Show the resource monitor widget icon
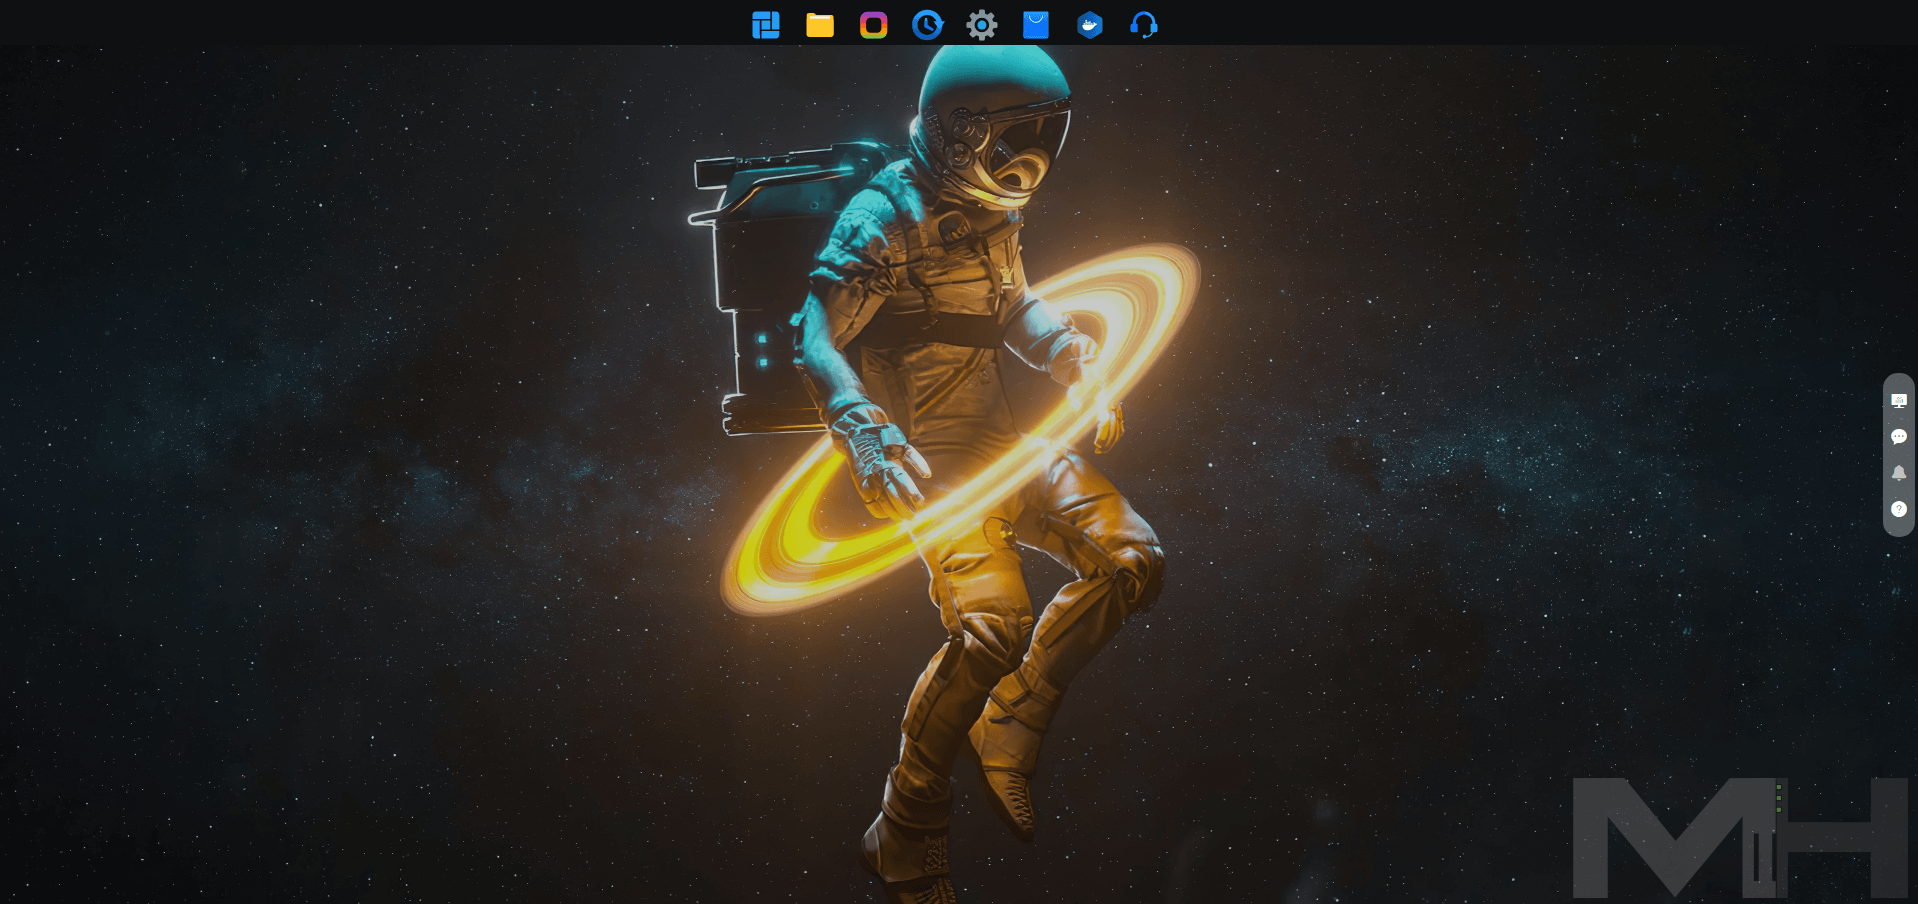This screenshot has height=904, width=1918. pos(1899,401)
